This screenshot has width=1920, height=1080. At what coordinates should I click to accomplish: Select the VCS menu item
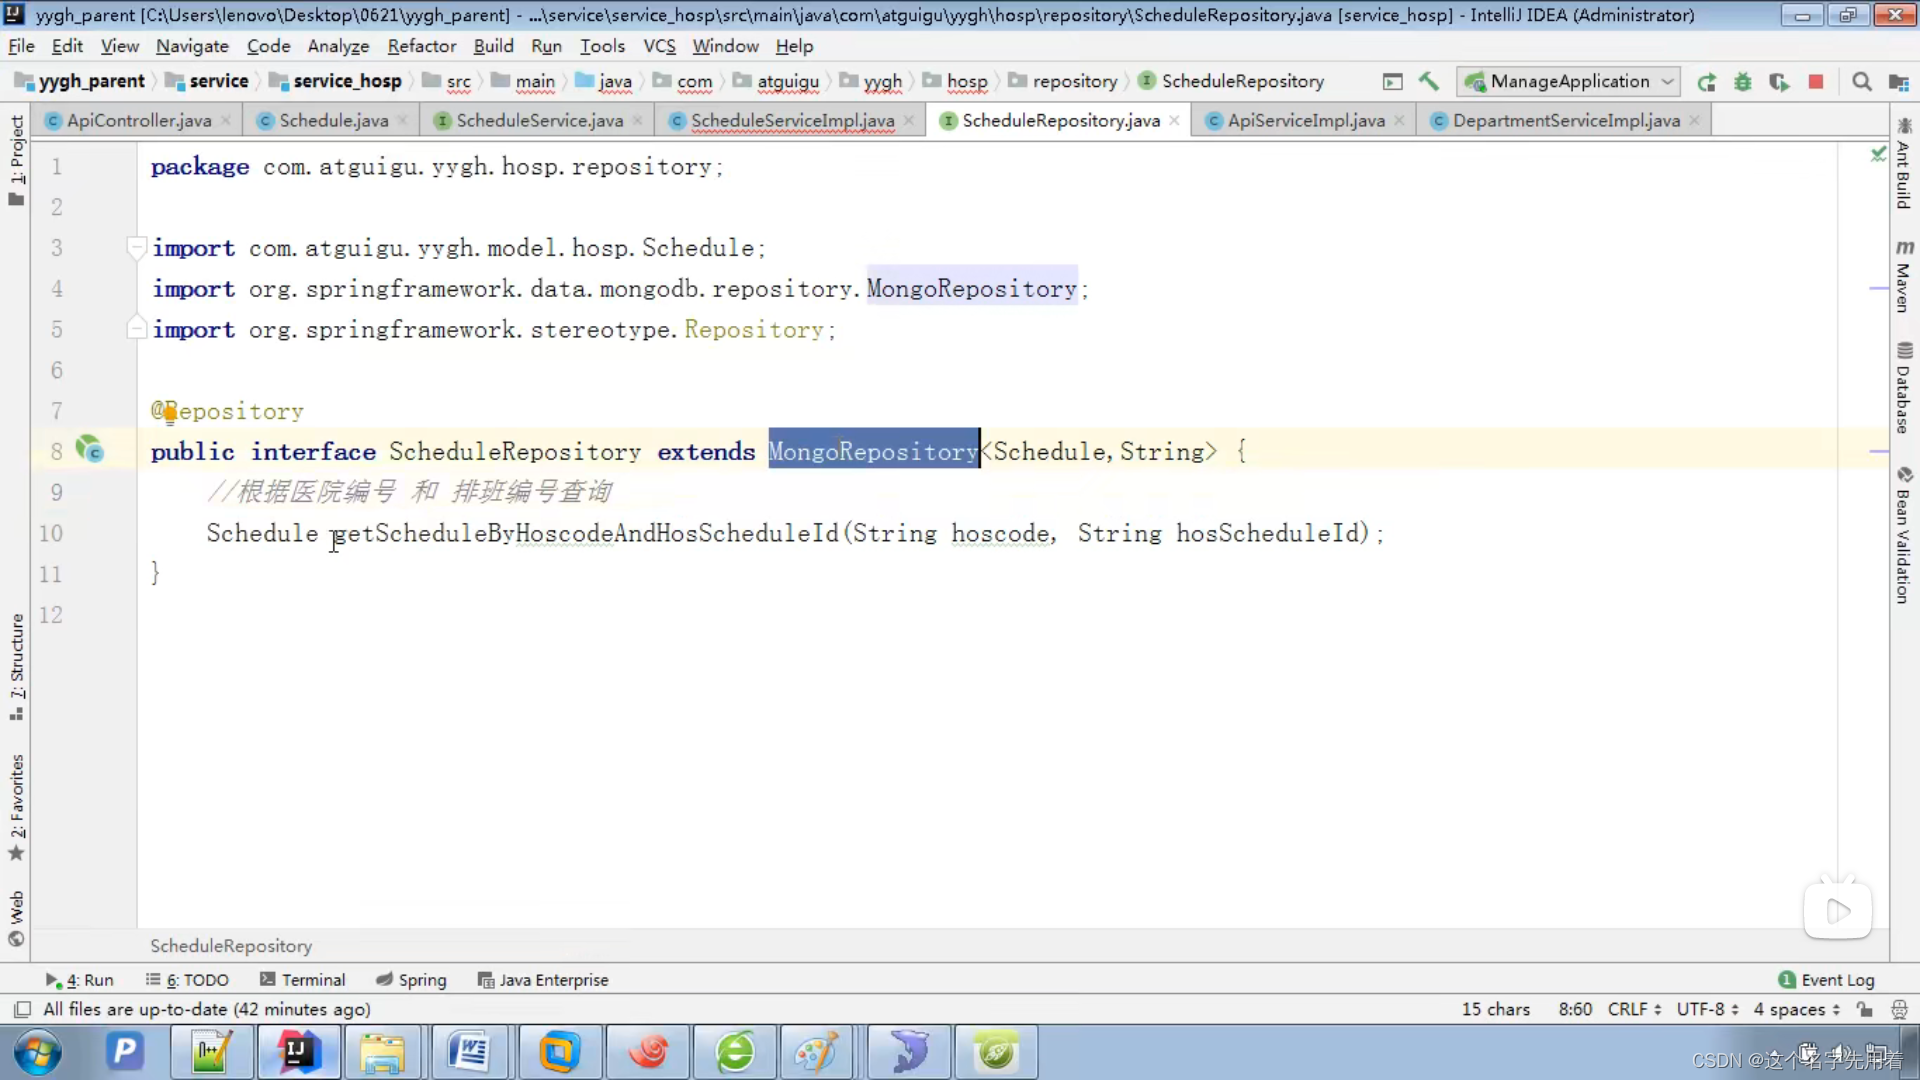click(658, 46)
